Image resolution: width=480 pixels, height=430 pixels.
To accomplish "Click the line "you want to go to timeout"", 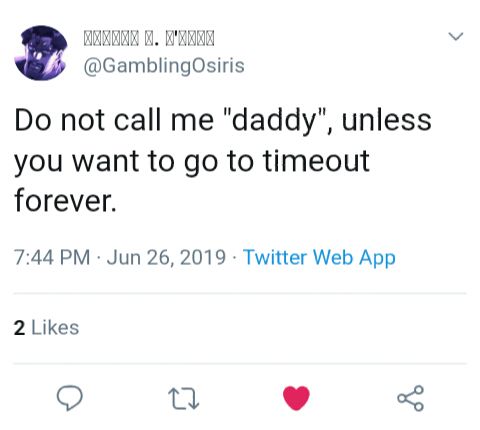I will click(192, 162).
